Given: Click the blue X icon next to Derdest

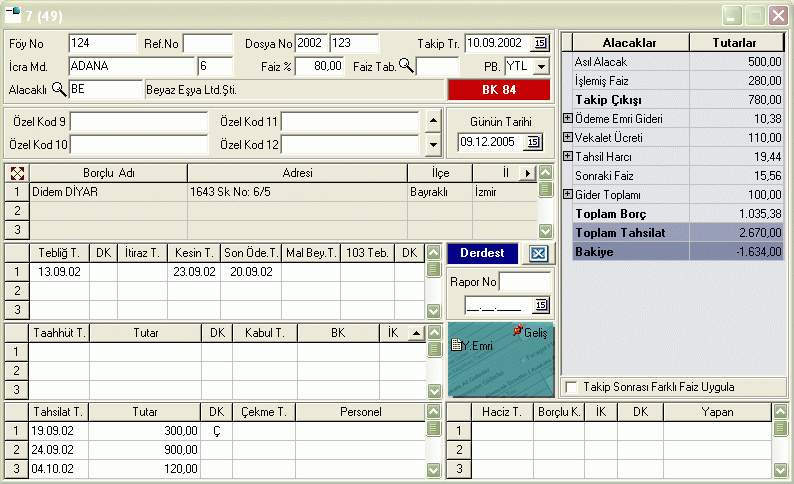Looking at the screenshot, I should [538, 253].
